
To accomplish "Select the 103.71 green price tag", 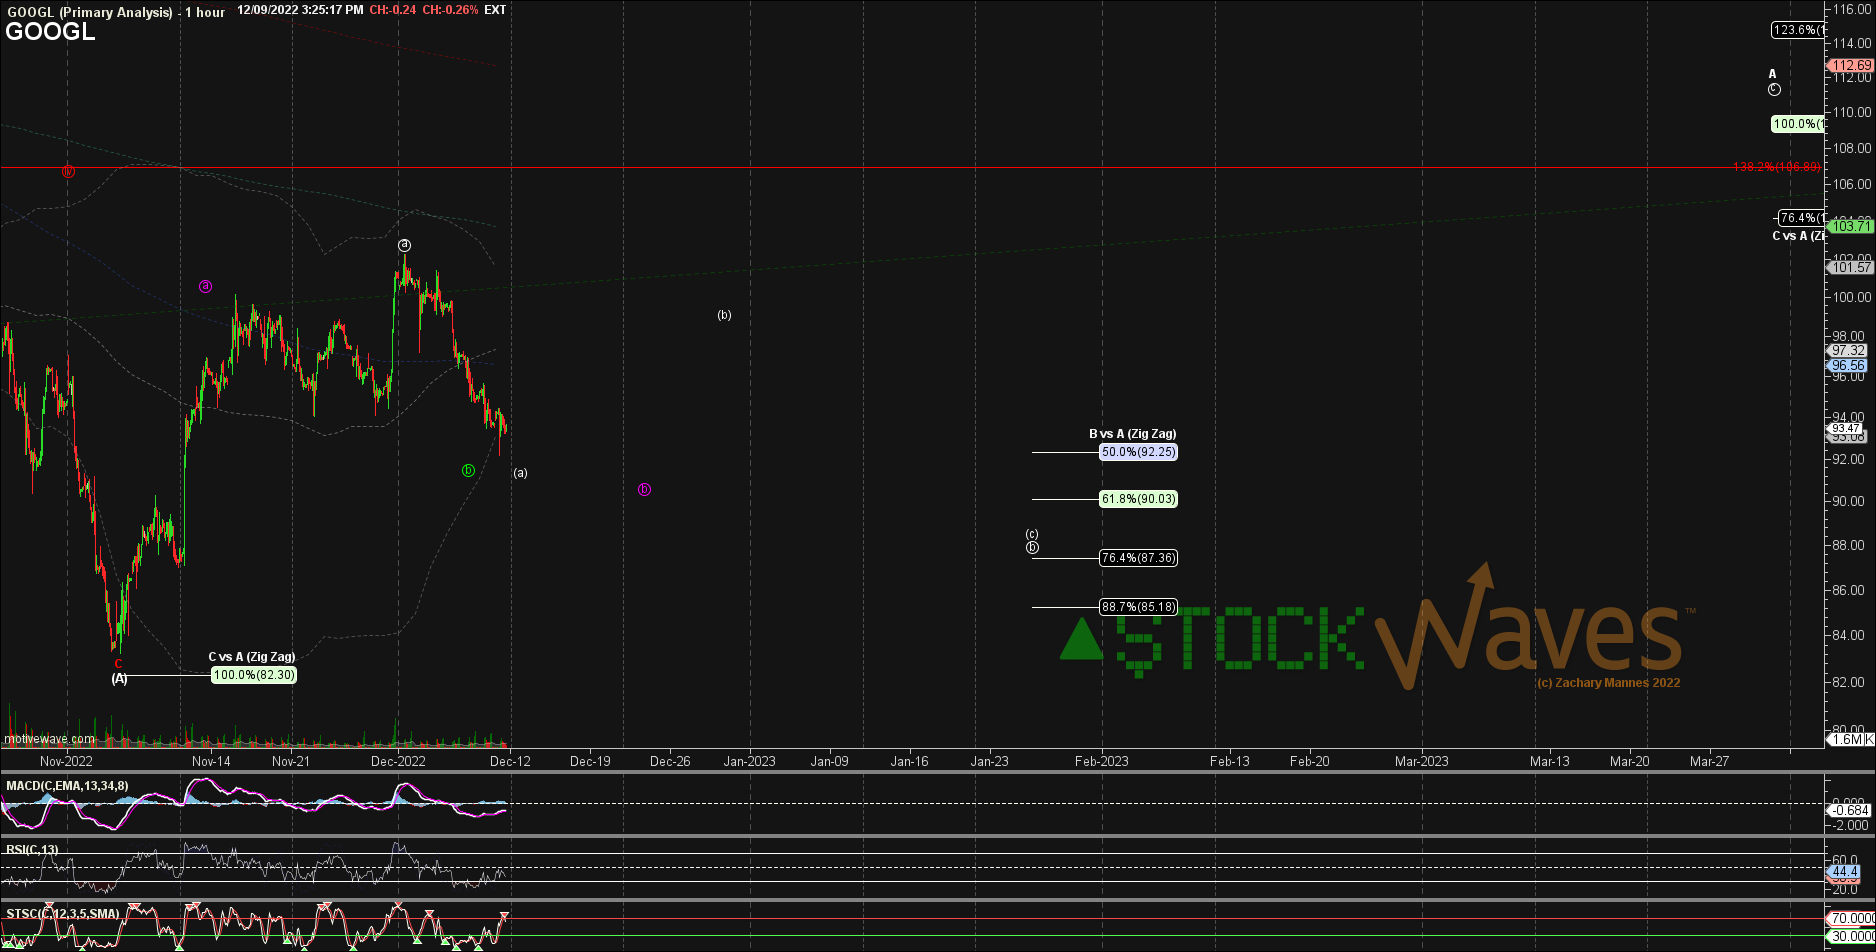I will pos(1850,227).
